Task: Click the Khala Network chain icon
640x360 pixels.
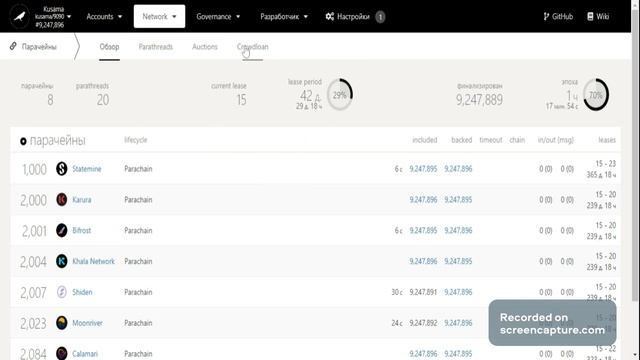Action: [x=62, y=261]
